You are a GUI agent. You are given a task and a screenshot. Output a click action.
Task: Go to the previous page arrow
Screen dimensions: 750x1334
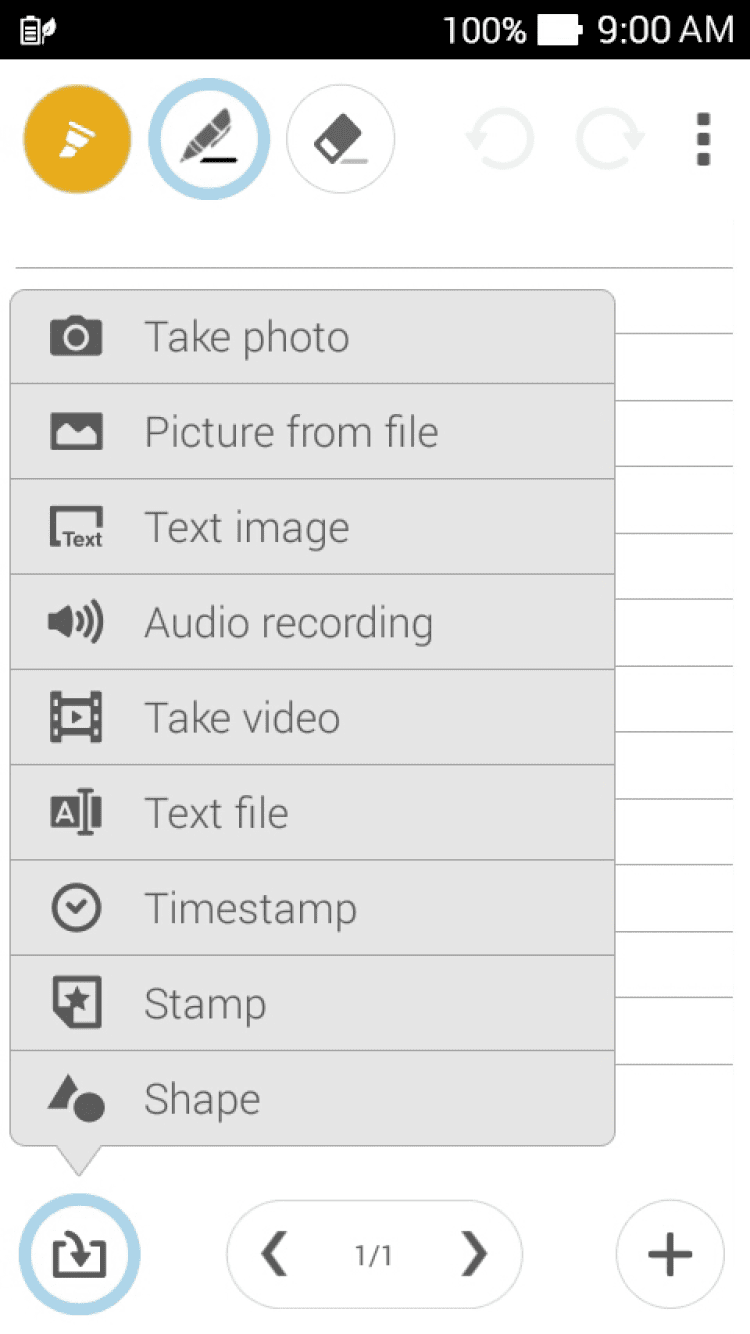pyautogui.click(x=273, y=1254)
